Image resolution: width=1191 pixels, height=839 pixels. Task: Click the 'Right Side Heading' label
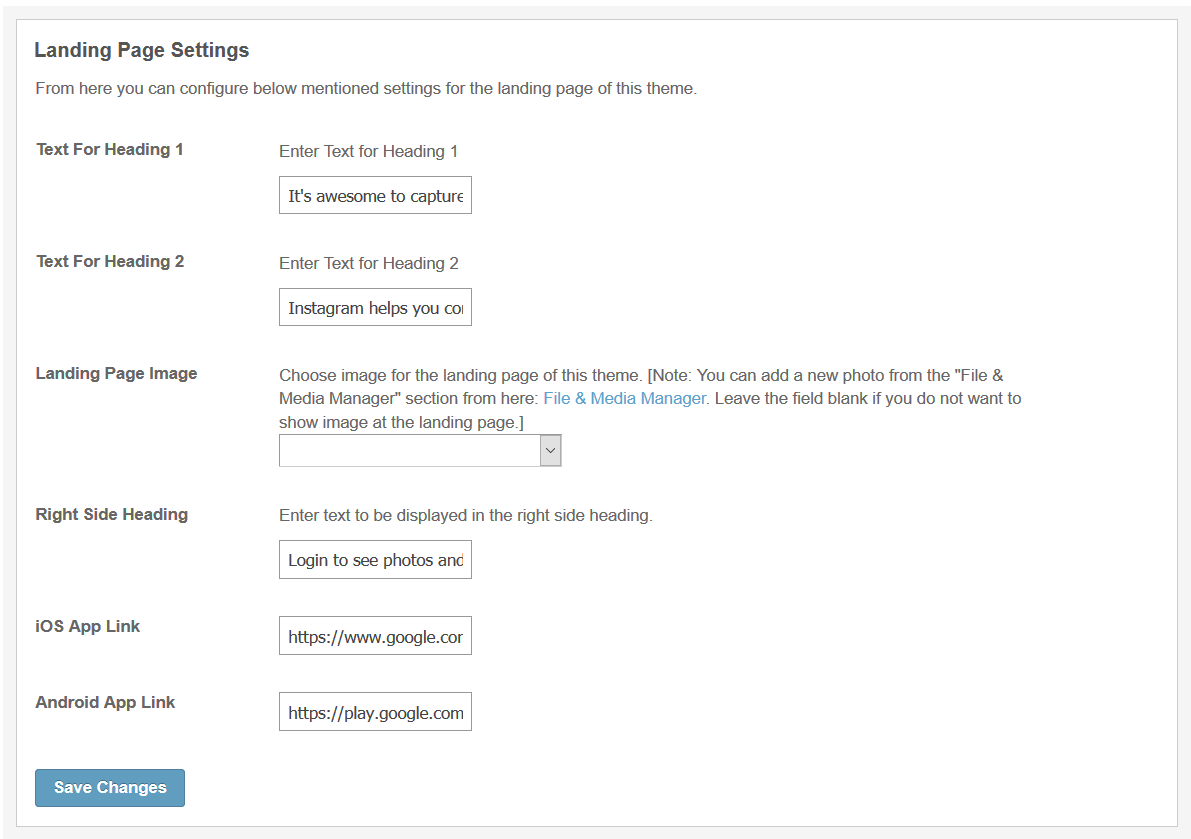pos(111,514)
